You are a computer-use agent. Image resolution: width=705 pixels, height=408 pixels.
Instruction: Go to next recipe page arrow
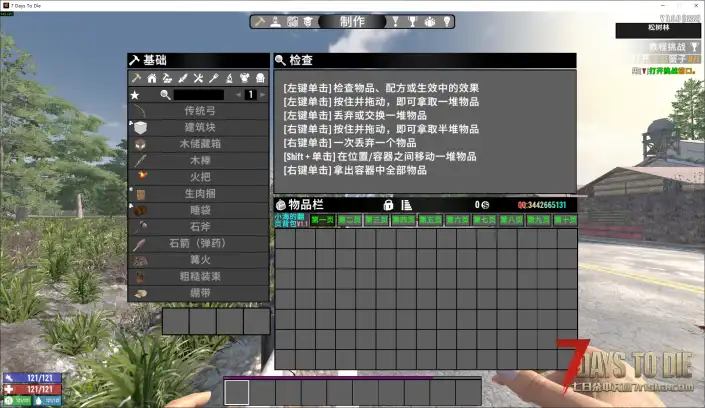coord(263,95)
